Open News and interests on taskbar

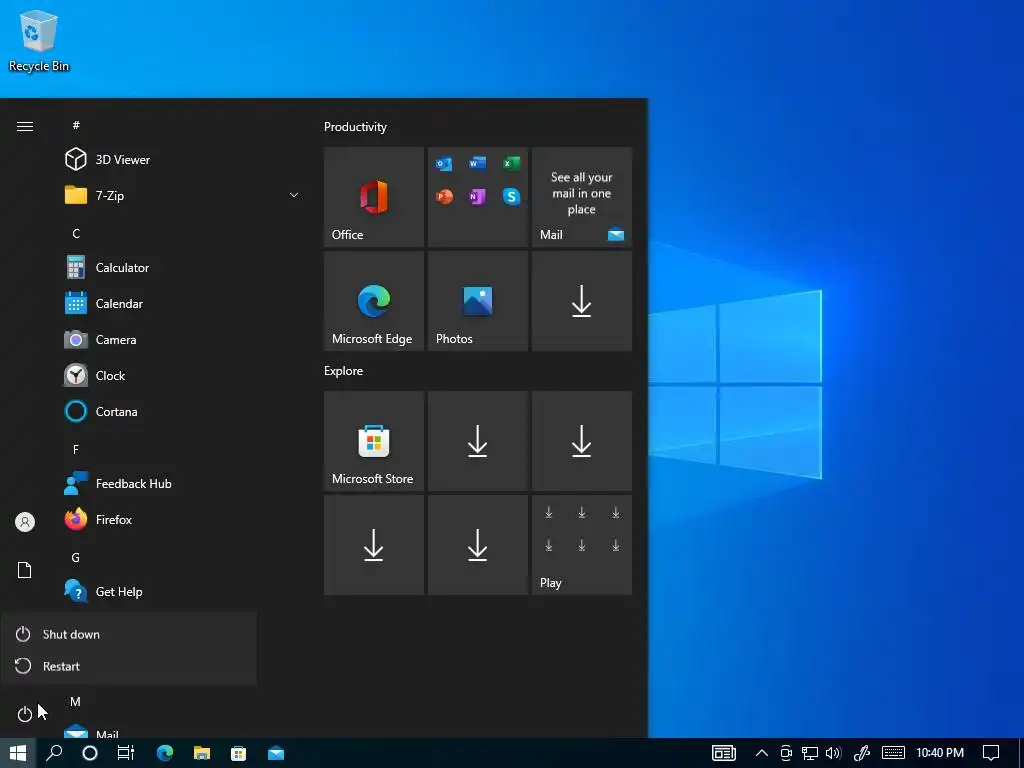[724, 753]
